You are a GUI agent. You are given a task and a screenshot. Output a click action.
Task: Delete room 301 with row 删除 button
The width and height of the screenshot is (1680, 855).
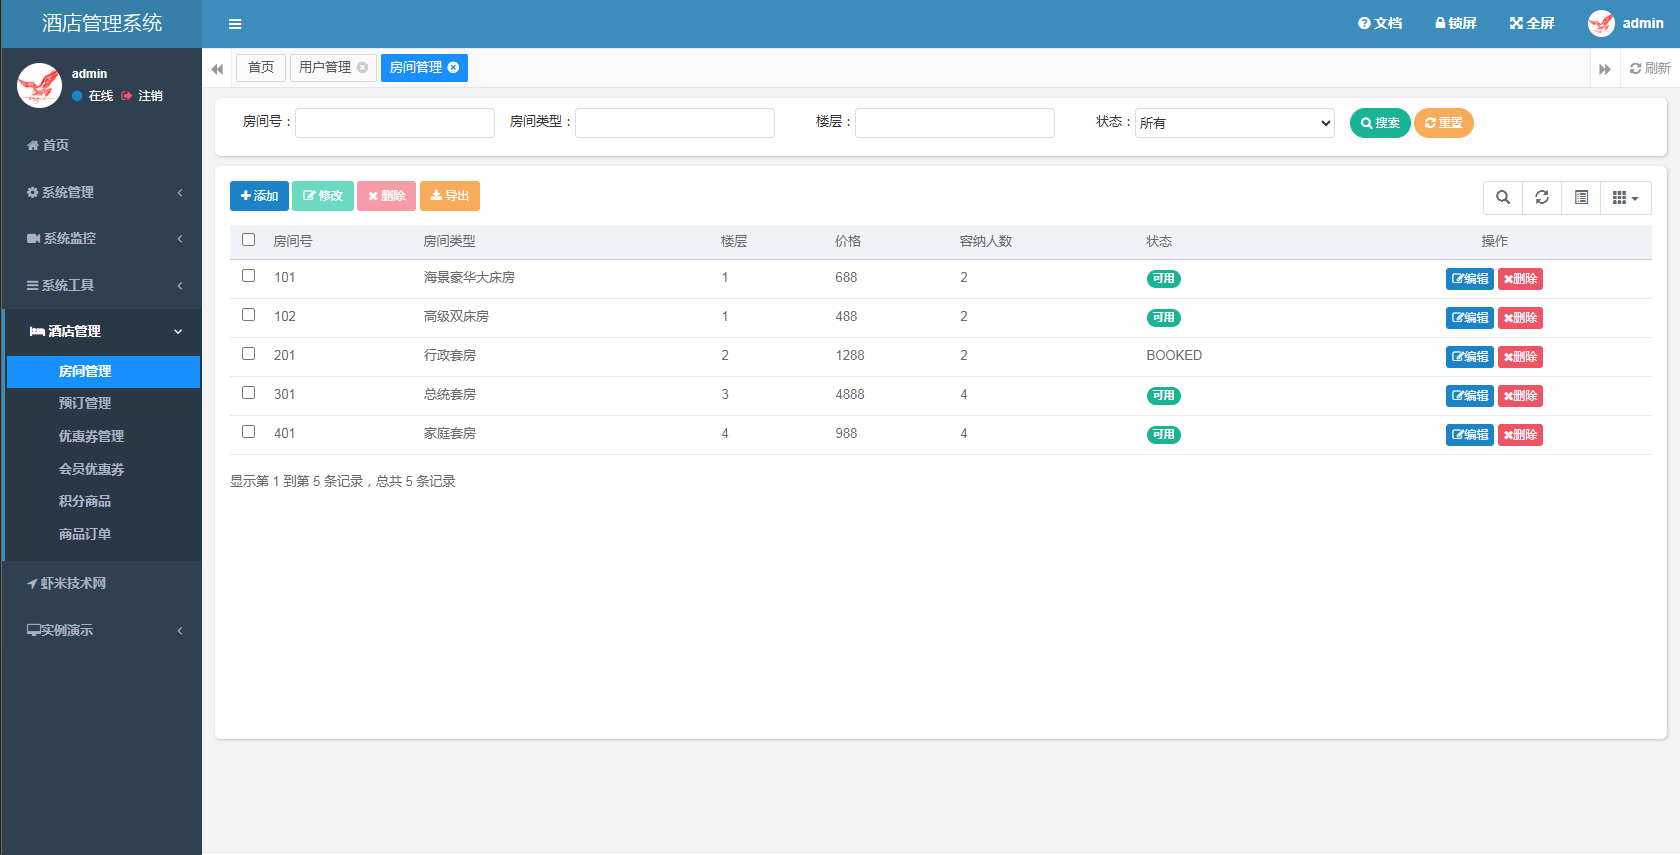[x=1520, y=396]
